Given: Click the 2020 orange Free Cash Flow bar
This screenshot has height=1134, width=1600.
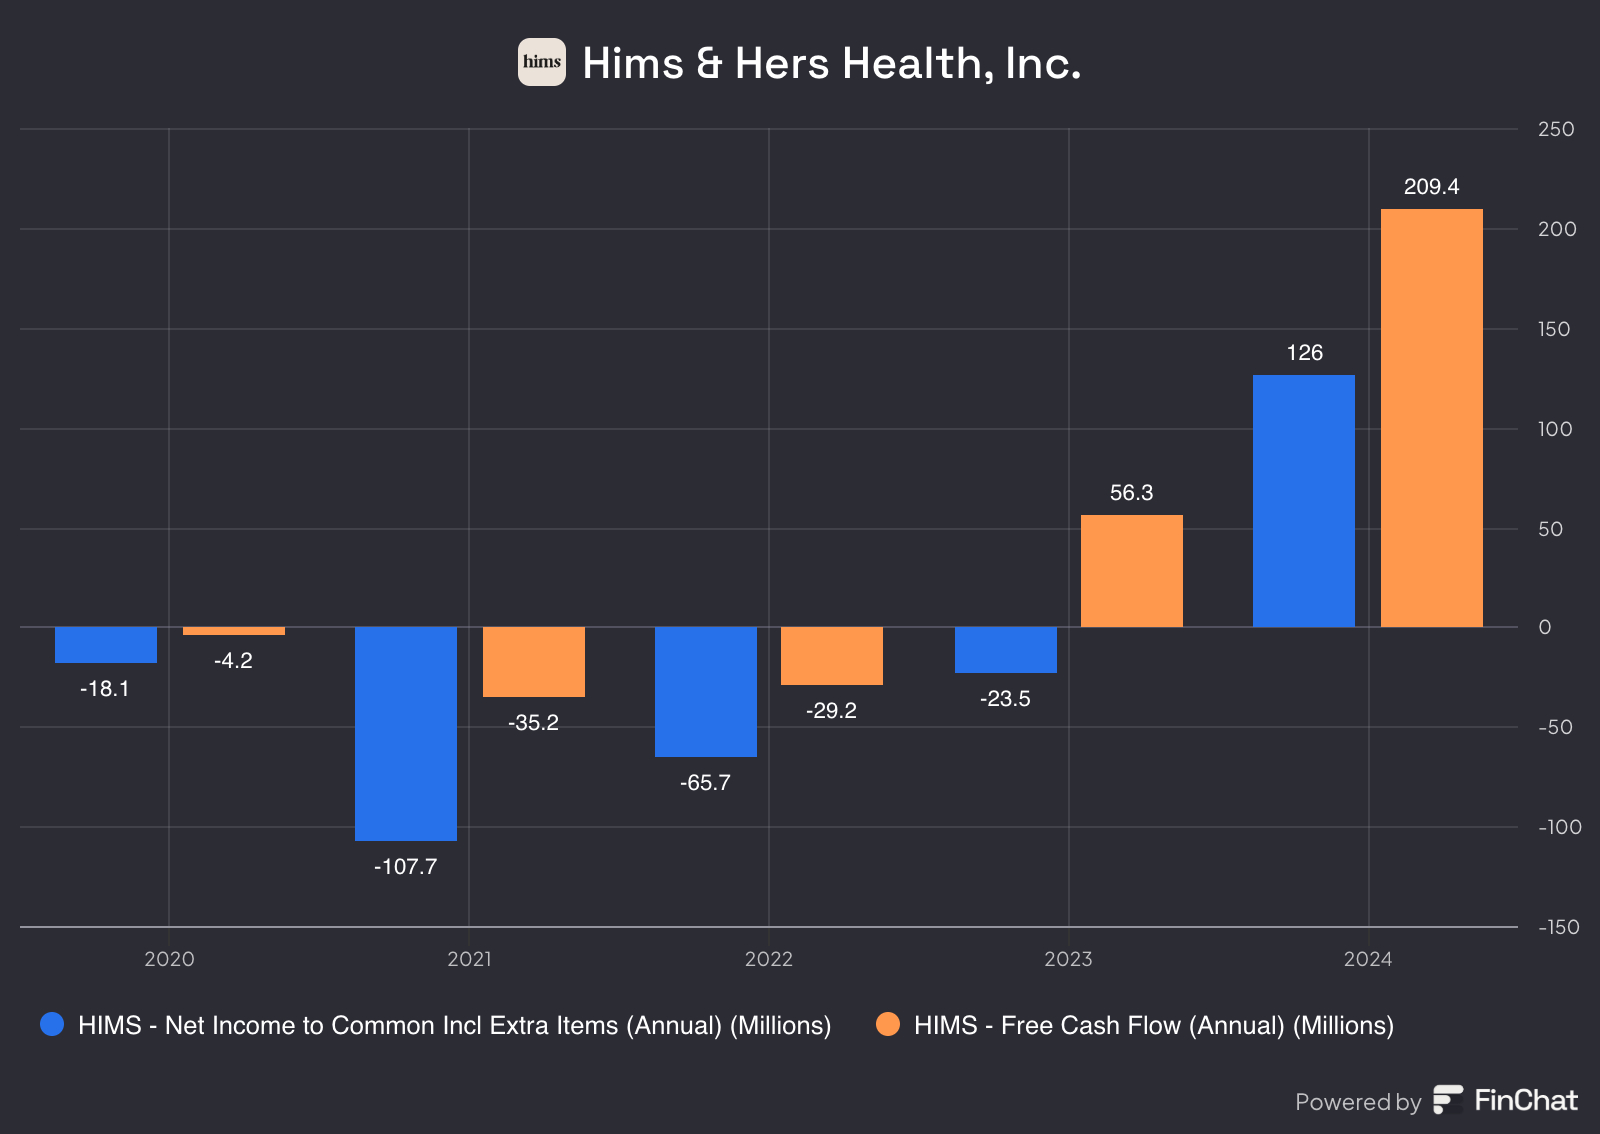Looking at the screenshot, I should pos(234,631).
